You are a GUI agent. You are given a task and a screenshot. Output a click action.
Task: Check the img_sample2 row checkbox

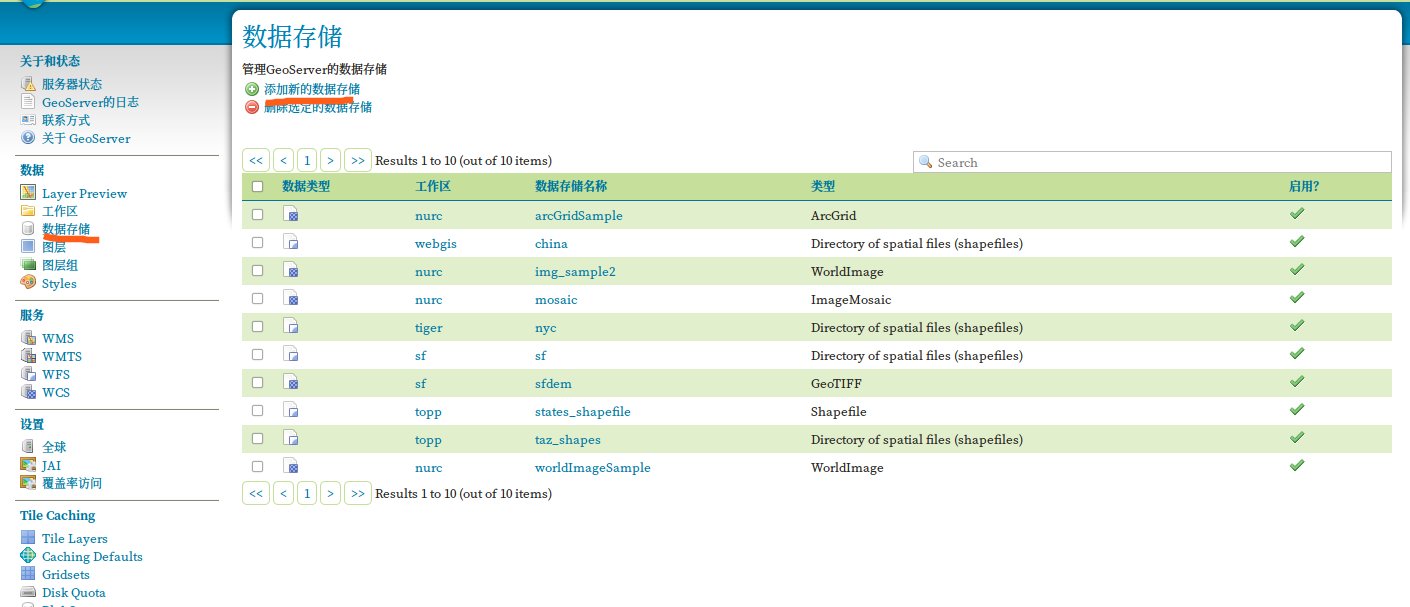click(258, 270)
